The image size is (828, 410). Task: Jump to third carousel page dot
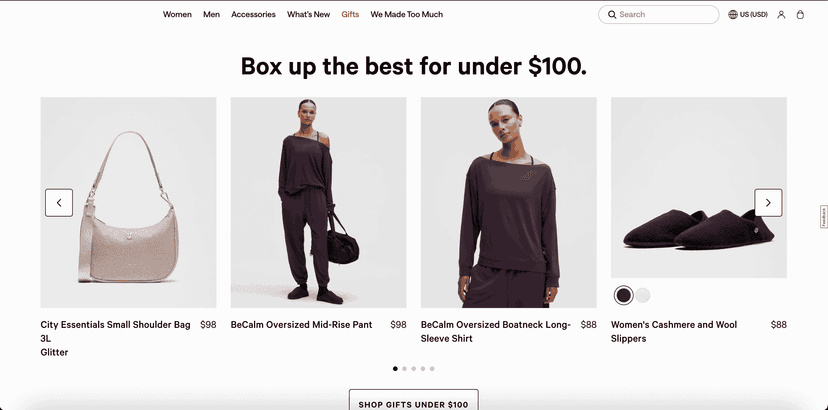pyautogui.click(x=413, y=369)
